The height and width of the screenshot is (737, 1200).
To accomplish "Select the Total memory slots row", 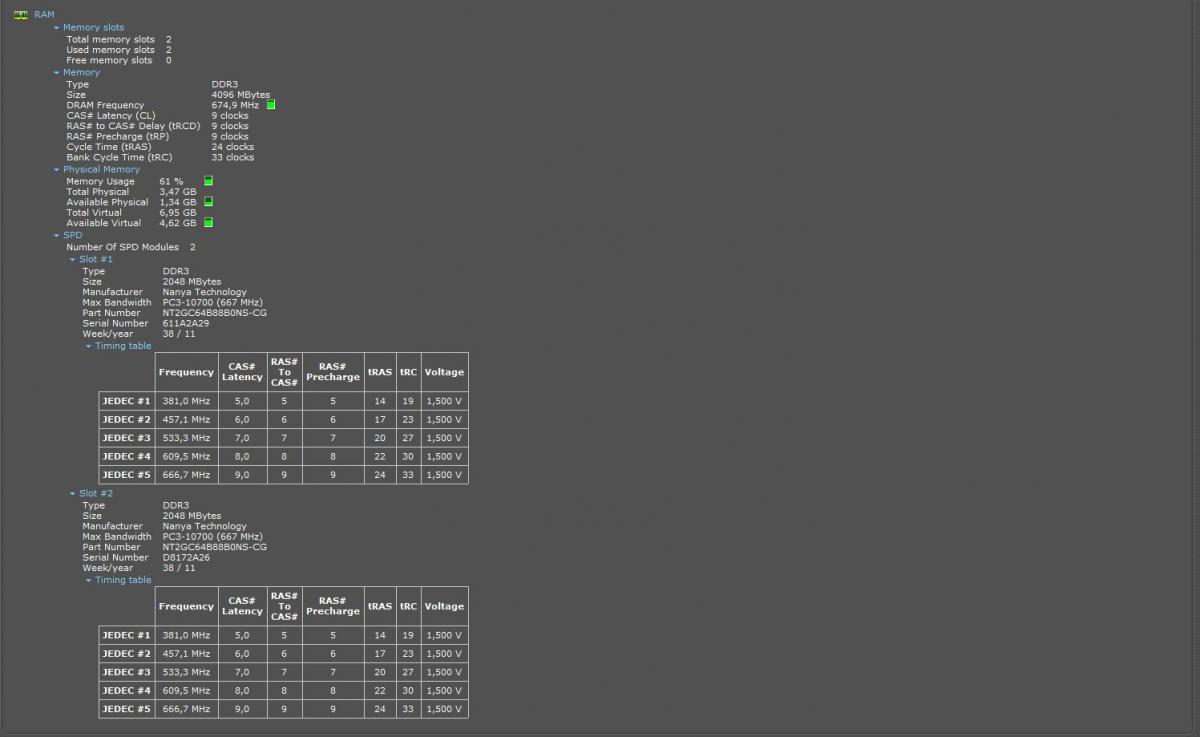I will [118, 39].
